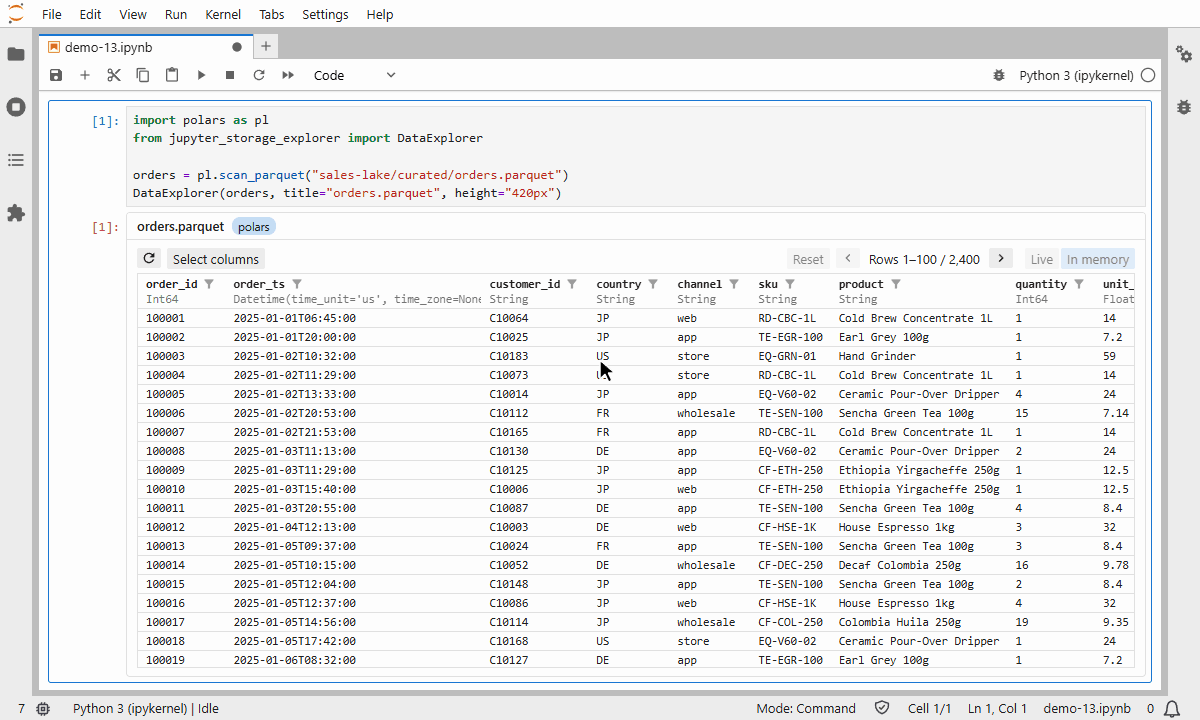Open running terminals and kernels sidebar icon

(x=16, y=107)
